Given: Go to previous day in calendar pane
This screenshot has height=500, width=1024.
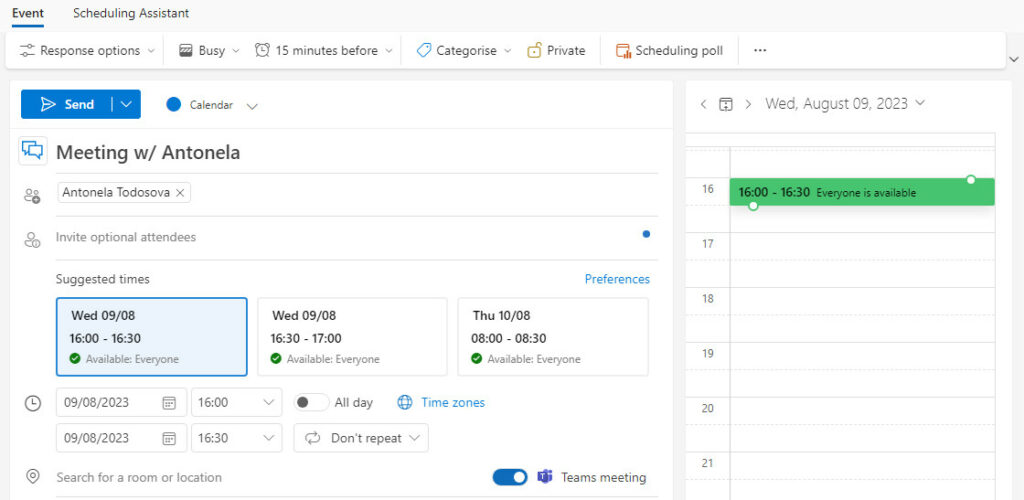Looking at the screenshot, I should [x=703, y=104].
